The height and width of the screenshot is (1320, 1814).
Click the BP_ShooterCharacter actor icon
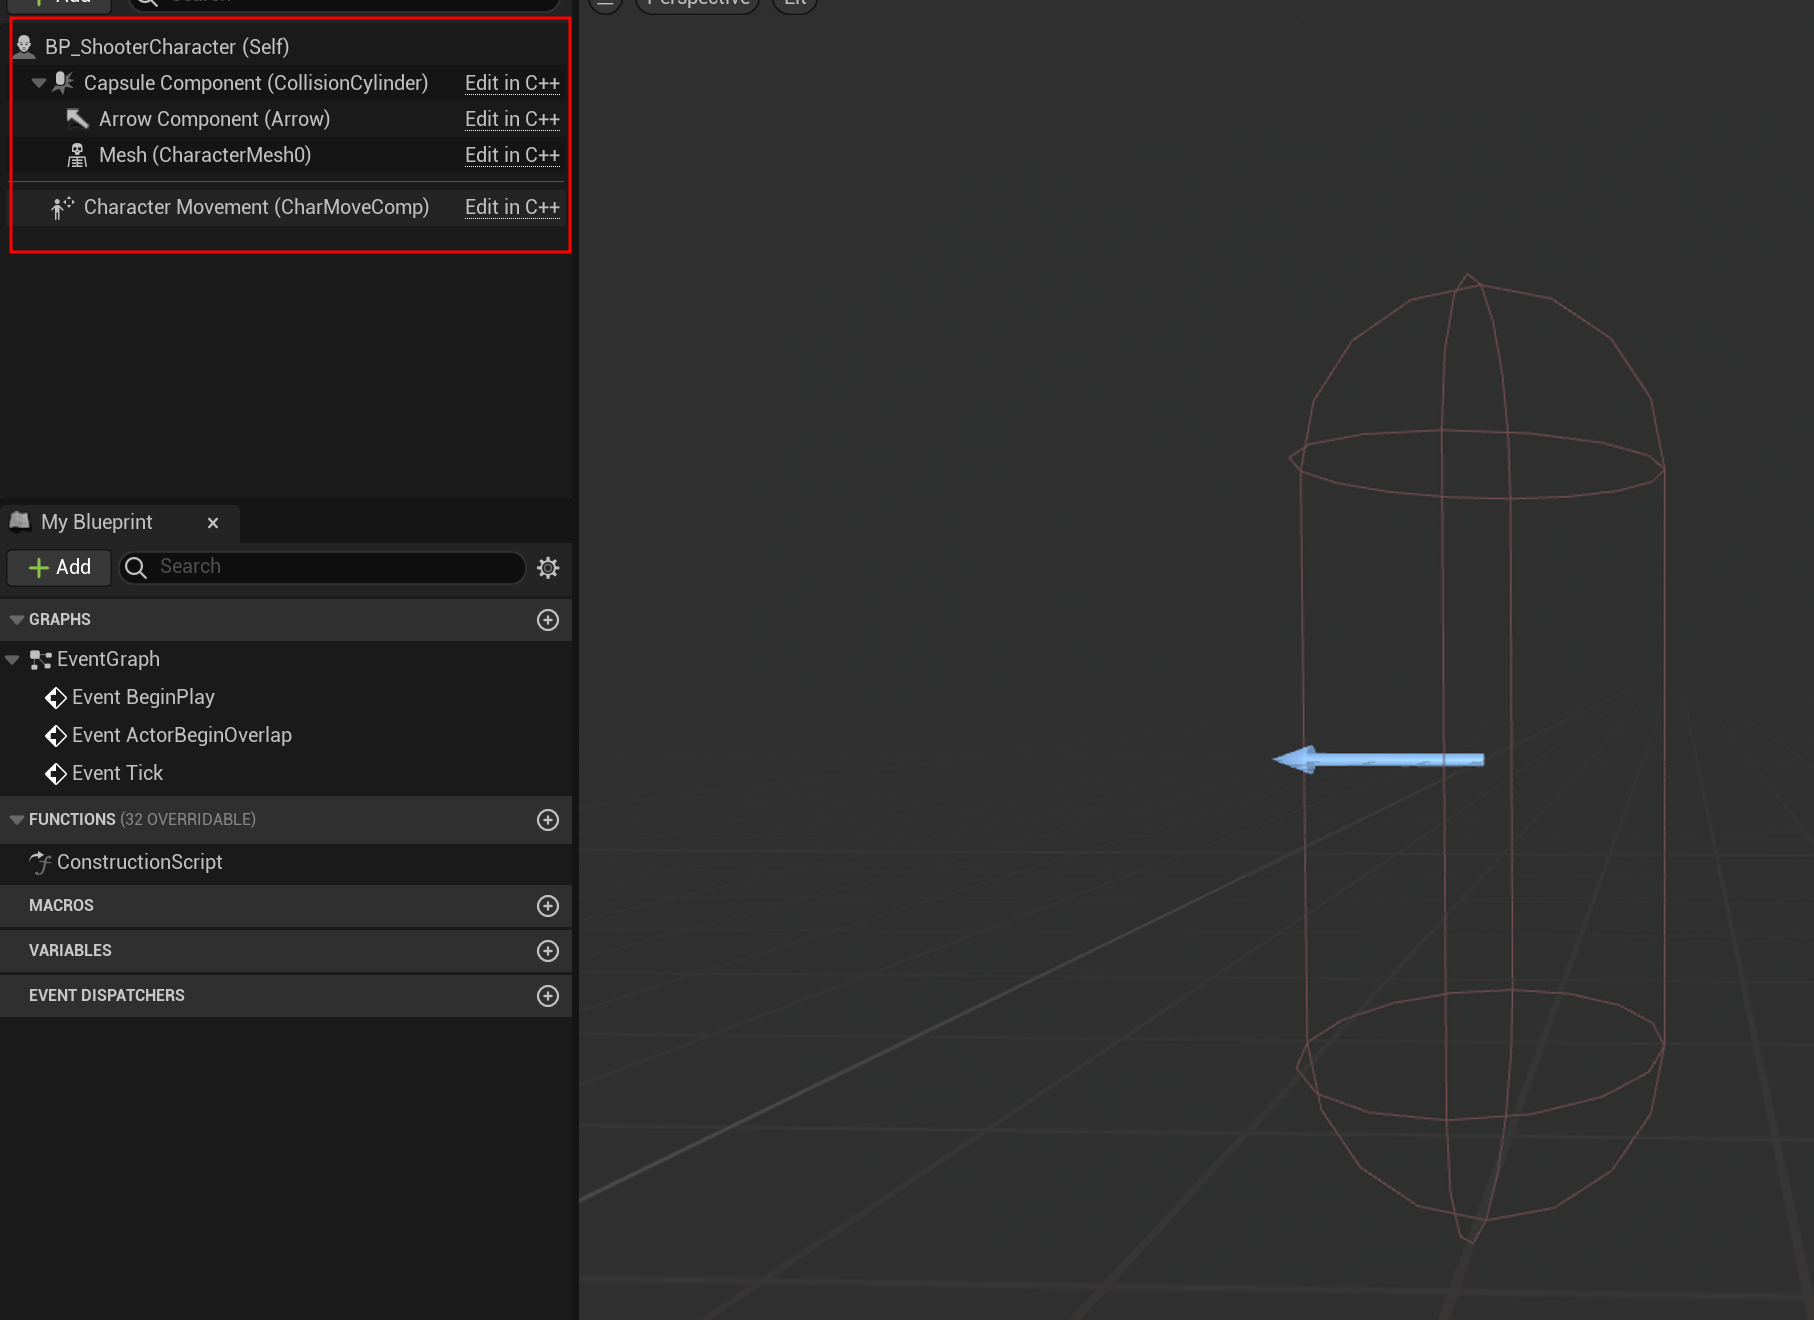tap(25, 47)
